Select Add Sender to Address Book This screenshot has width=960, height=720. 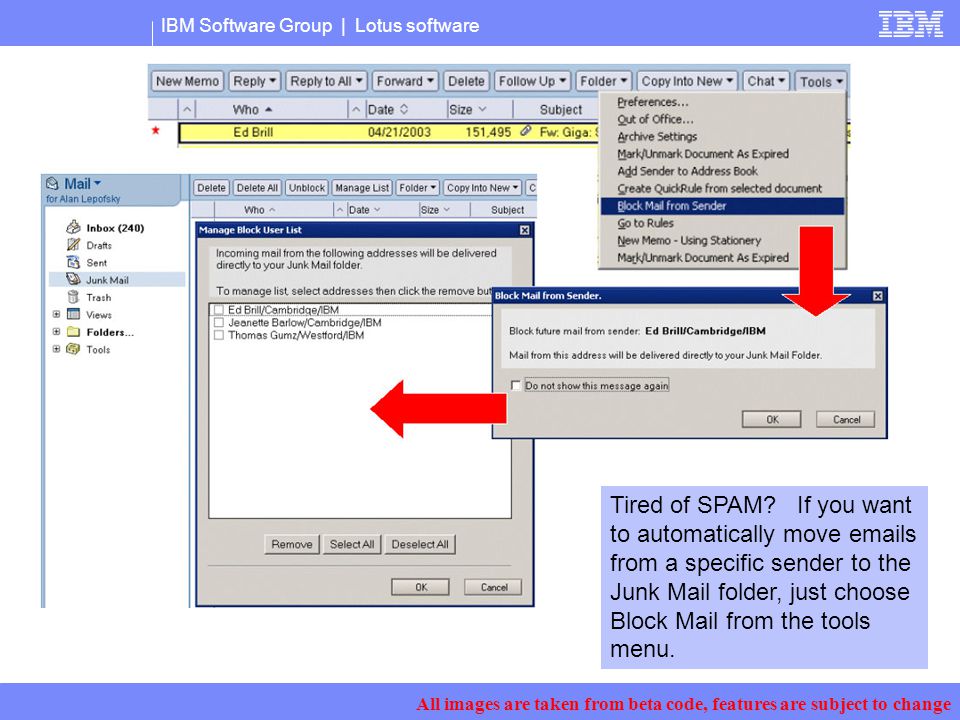tap(687, 171)
